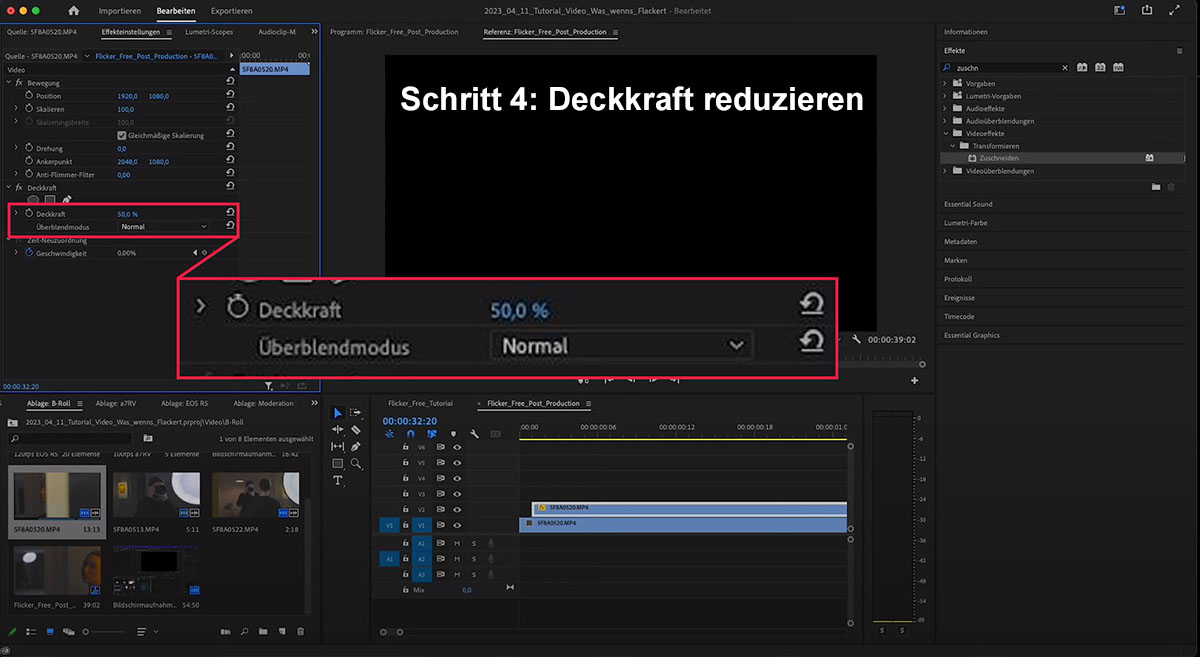Expand Skalieren parameter
This screenshot has height=657, width=1200.
17,109
